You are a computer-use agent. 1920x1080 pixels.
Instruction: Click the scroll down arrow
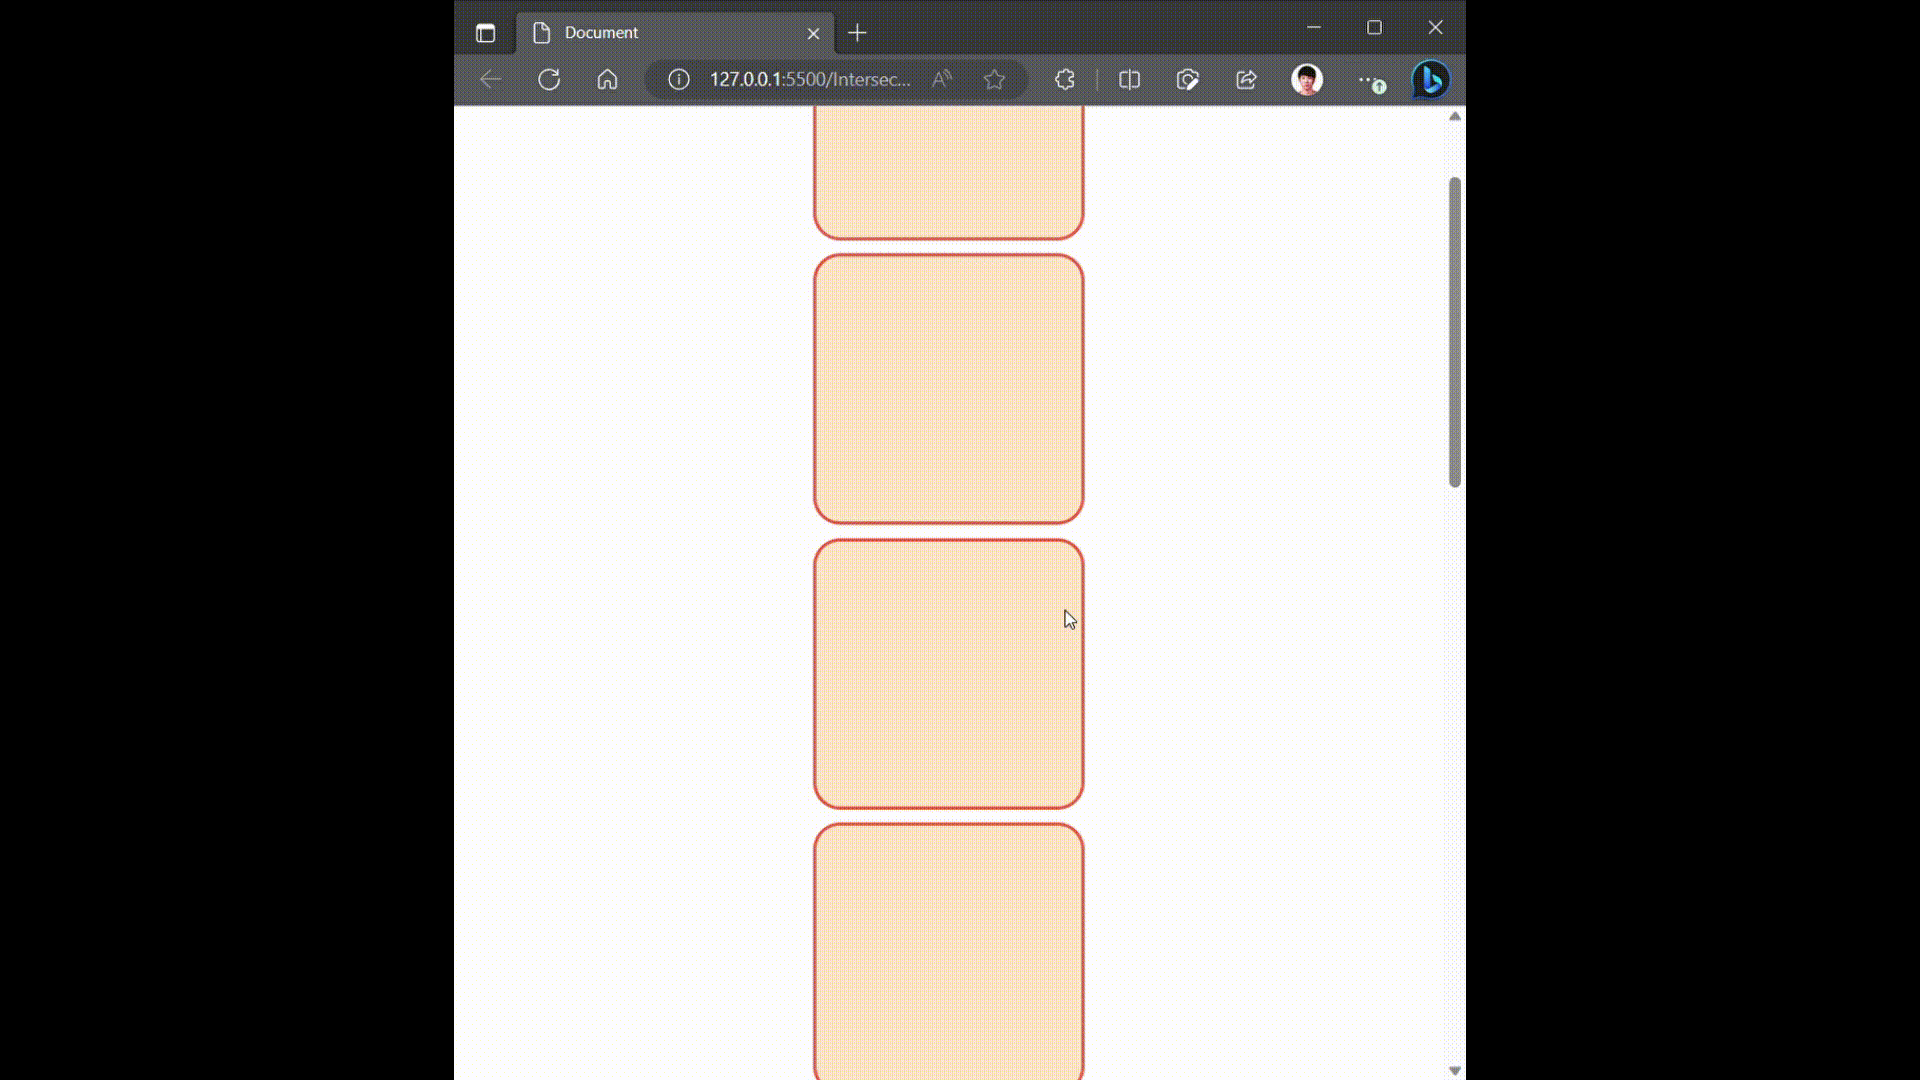click(x=1455, y=1070)
